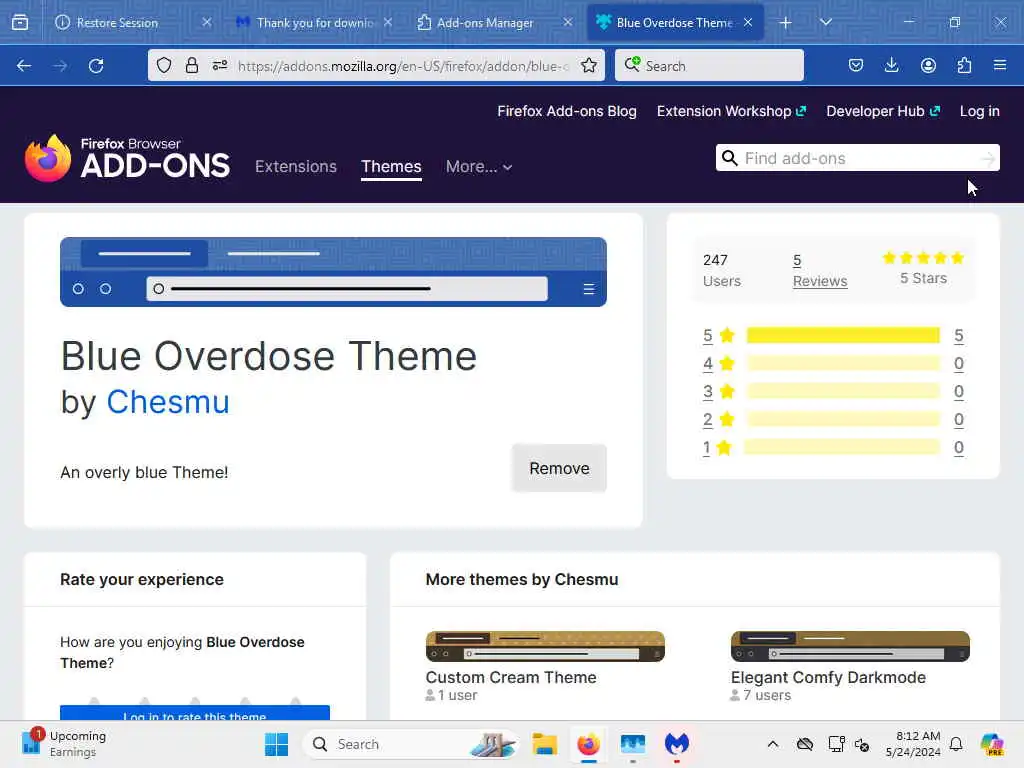
Task: Launch File Explorer from the taskbar
Action: 544,744
